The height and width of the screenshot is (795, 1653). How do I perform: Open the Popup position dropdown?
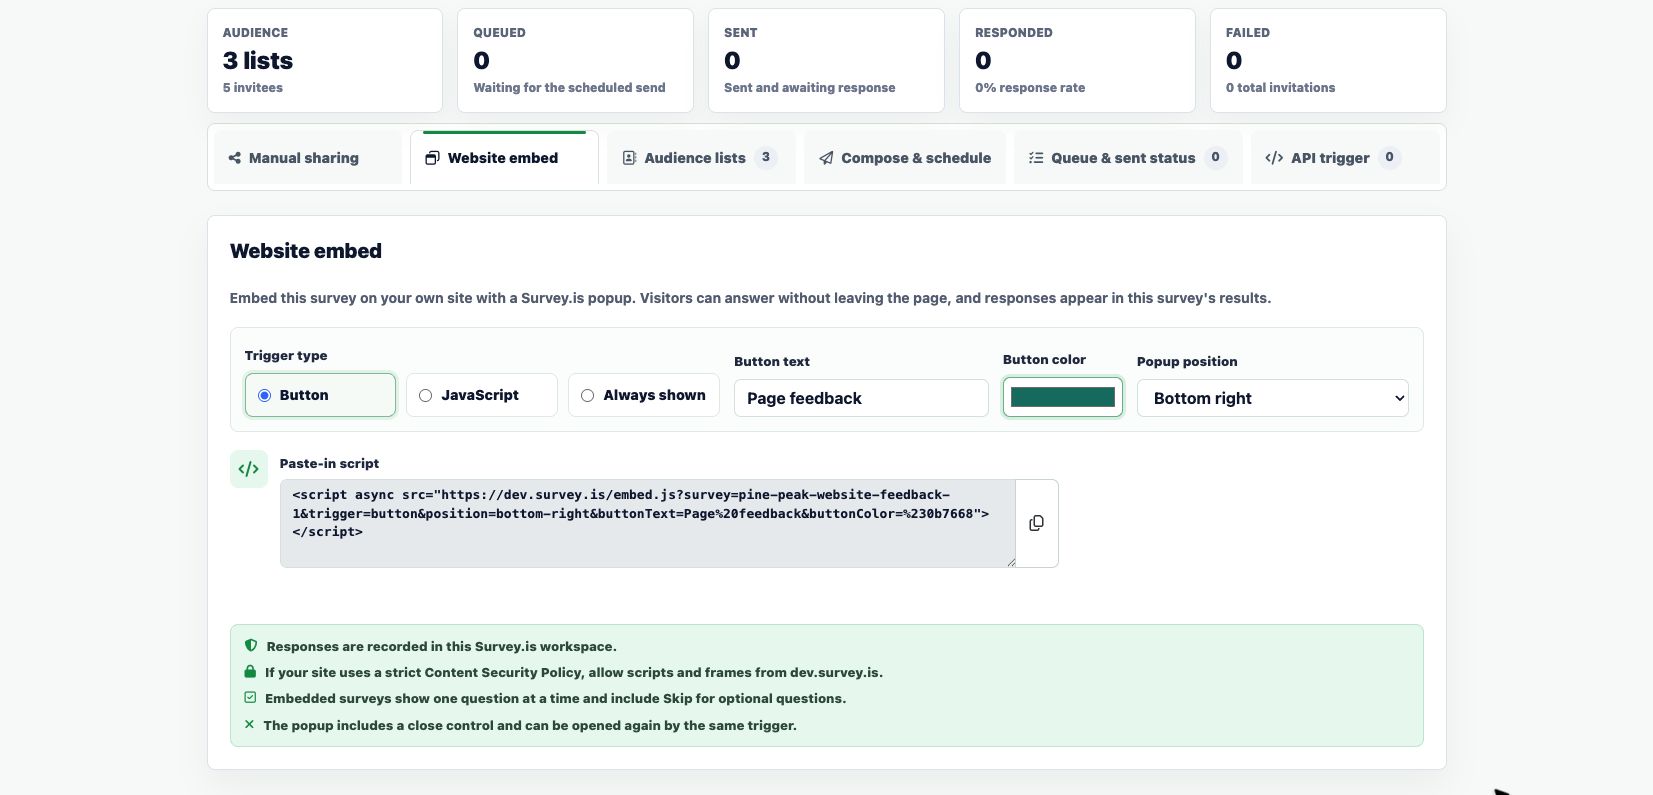(x=1273, y=398)
